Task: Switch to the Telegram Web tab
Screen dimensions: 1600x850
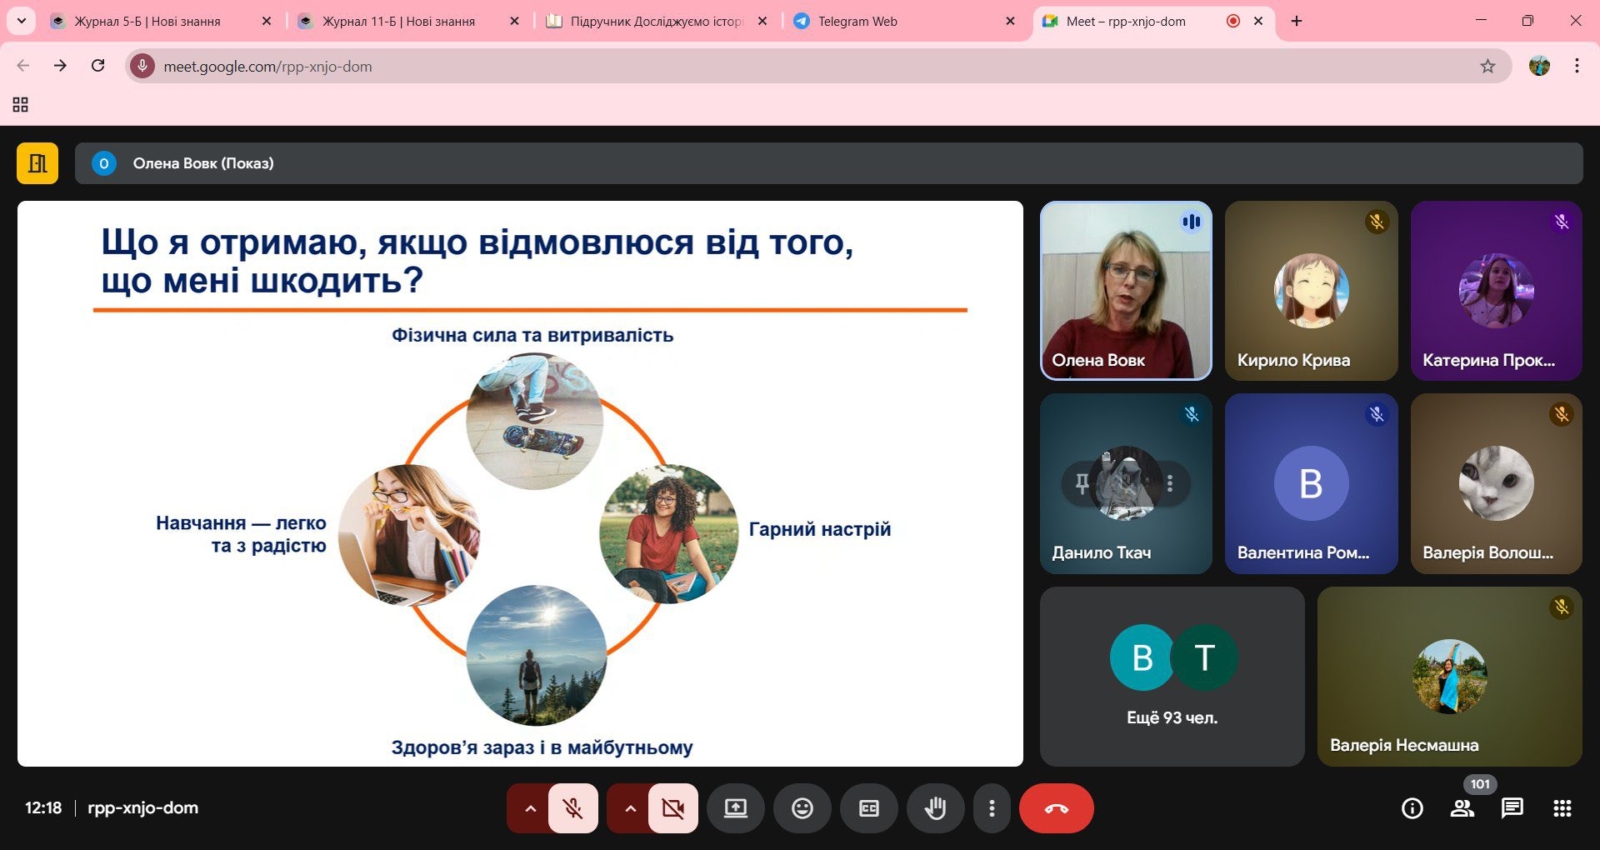Action: 857,21
